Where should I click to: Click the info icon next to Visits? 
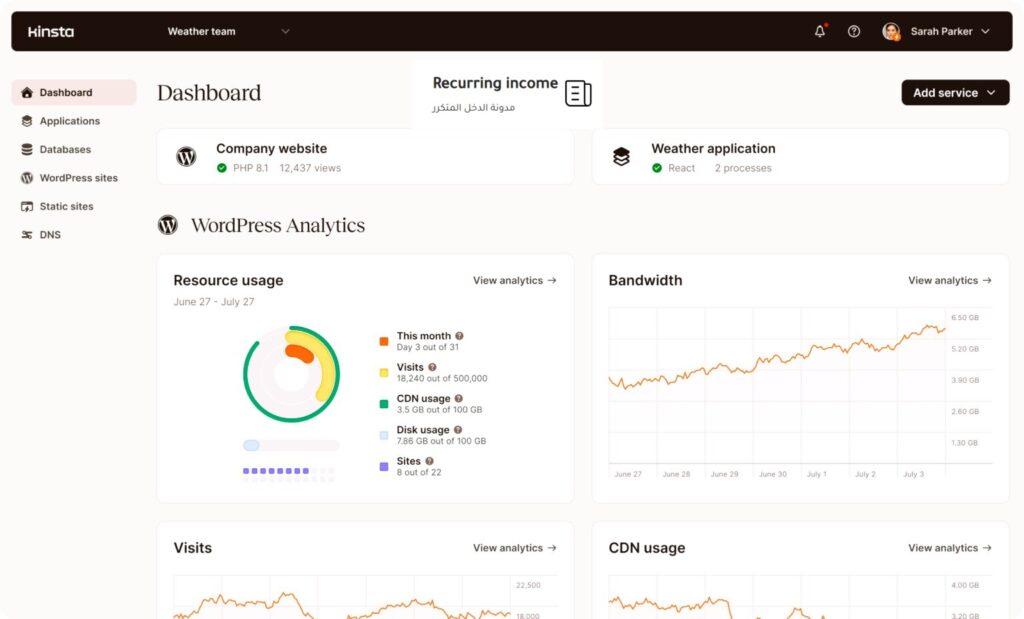coord(432,367)
